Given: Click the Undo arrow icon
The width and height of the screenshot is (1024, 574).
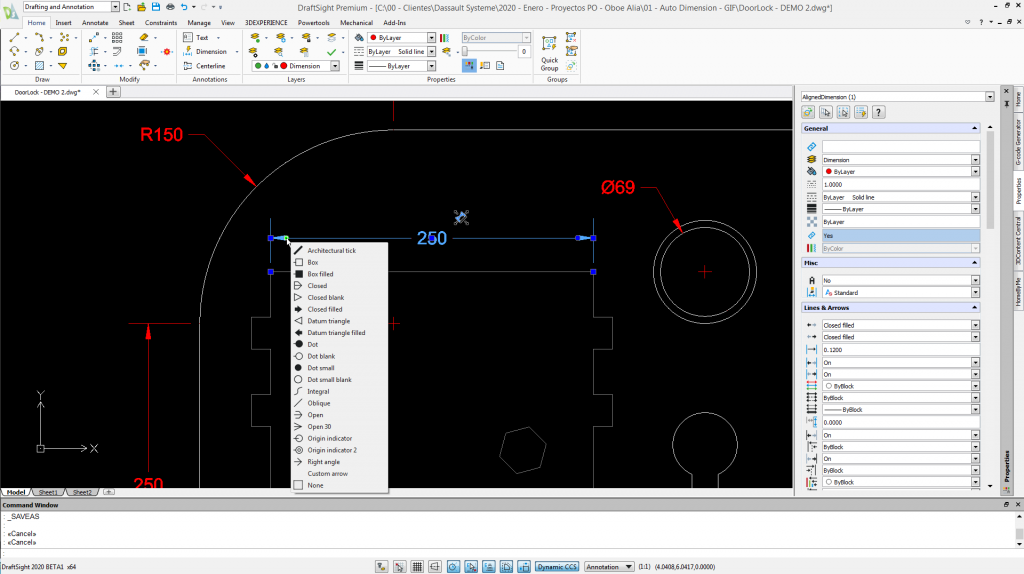Looking at the screenshot, I should pos(184,7).
